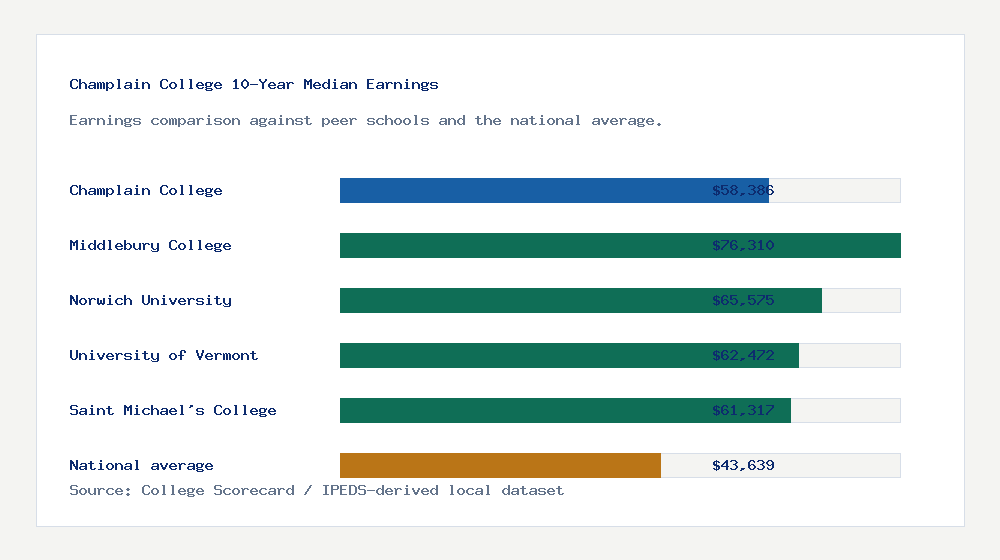Click the green University of Vermont bar
Viewport: 1000px width, 560px height.
570,355
